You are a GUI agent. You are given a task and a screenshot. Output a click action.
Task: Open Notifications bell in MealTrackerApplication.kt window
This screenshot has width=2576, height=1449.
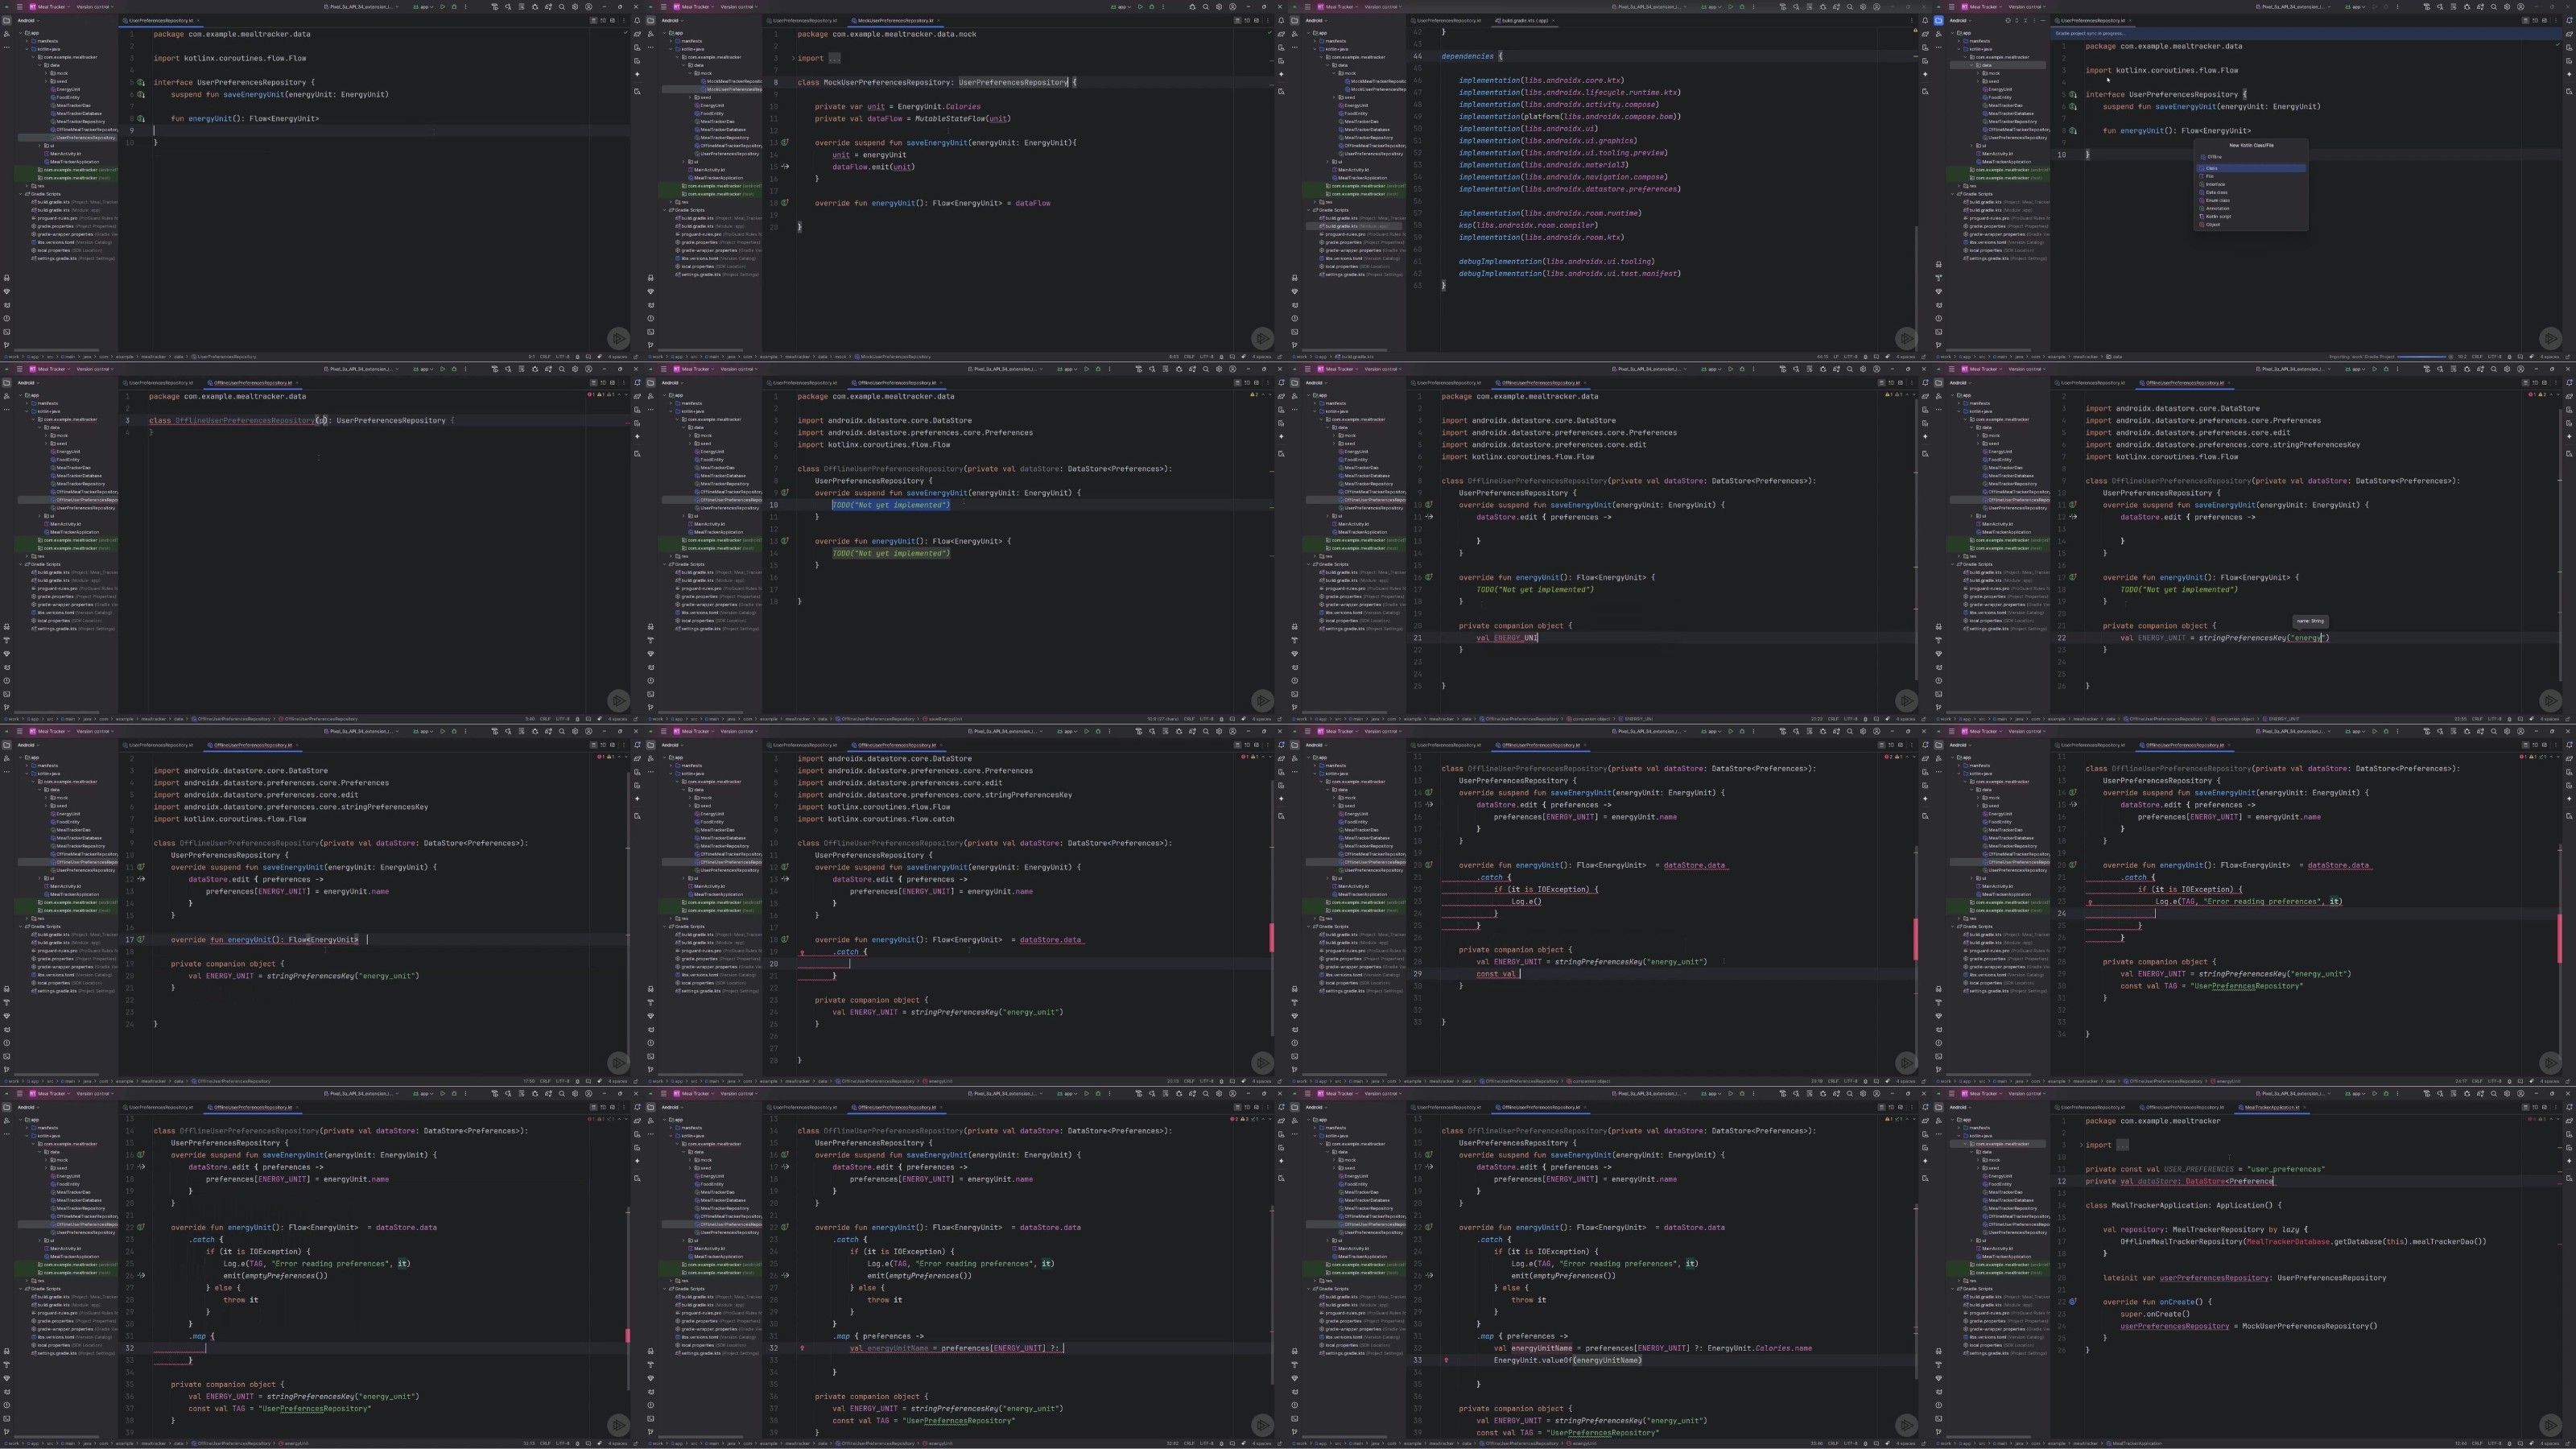tap(2570, 1107)
